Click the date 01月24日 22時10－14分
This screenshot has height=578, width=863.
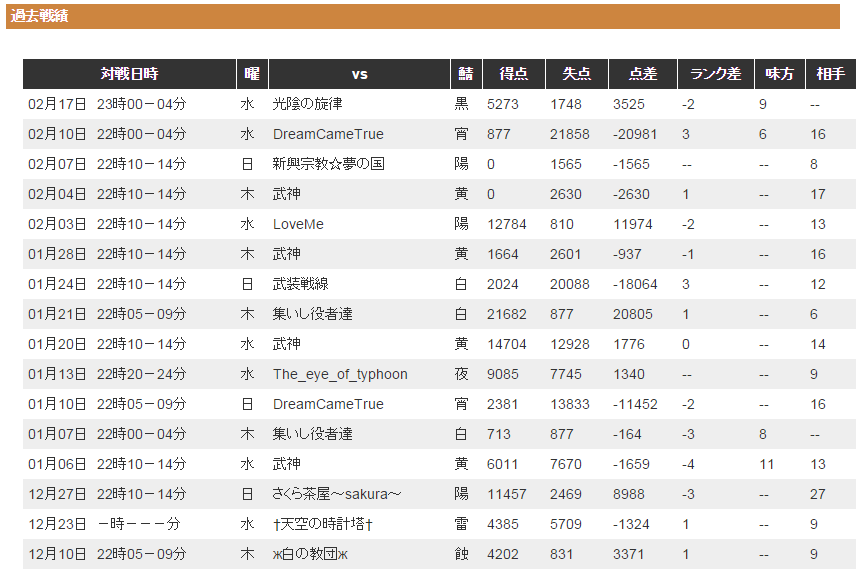107,284
